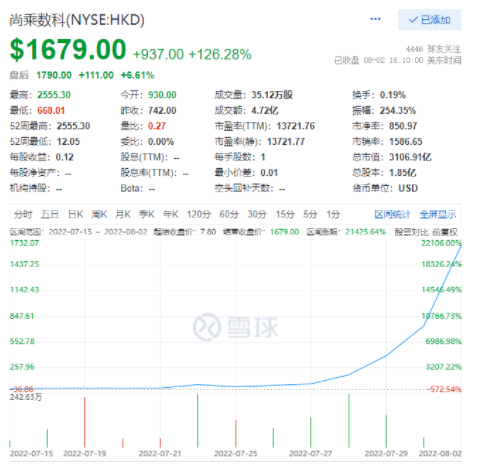
Task: Click the 量比 value 0.27
Action: pos(157,126)
